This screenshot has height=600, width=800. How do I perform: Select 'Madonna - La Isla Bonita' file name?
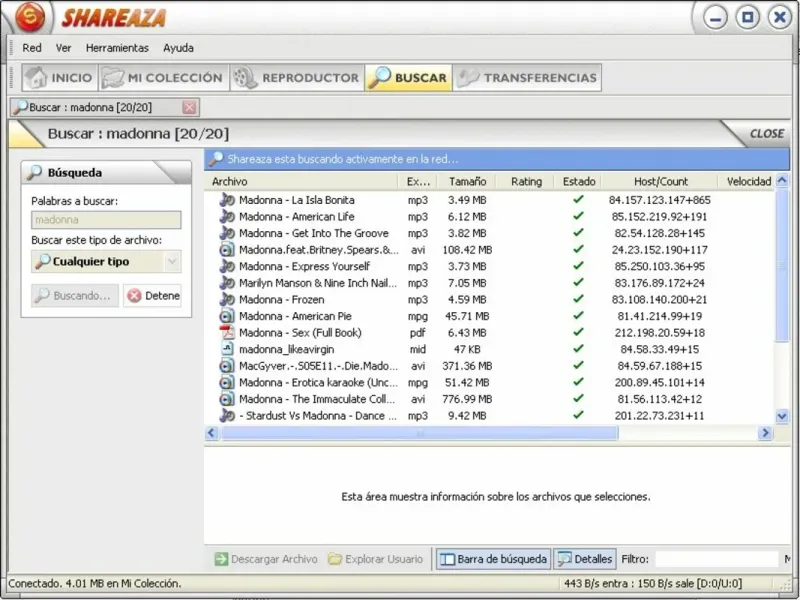tap(296, 200)
